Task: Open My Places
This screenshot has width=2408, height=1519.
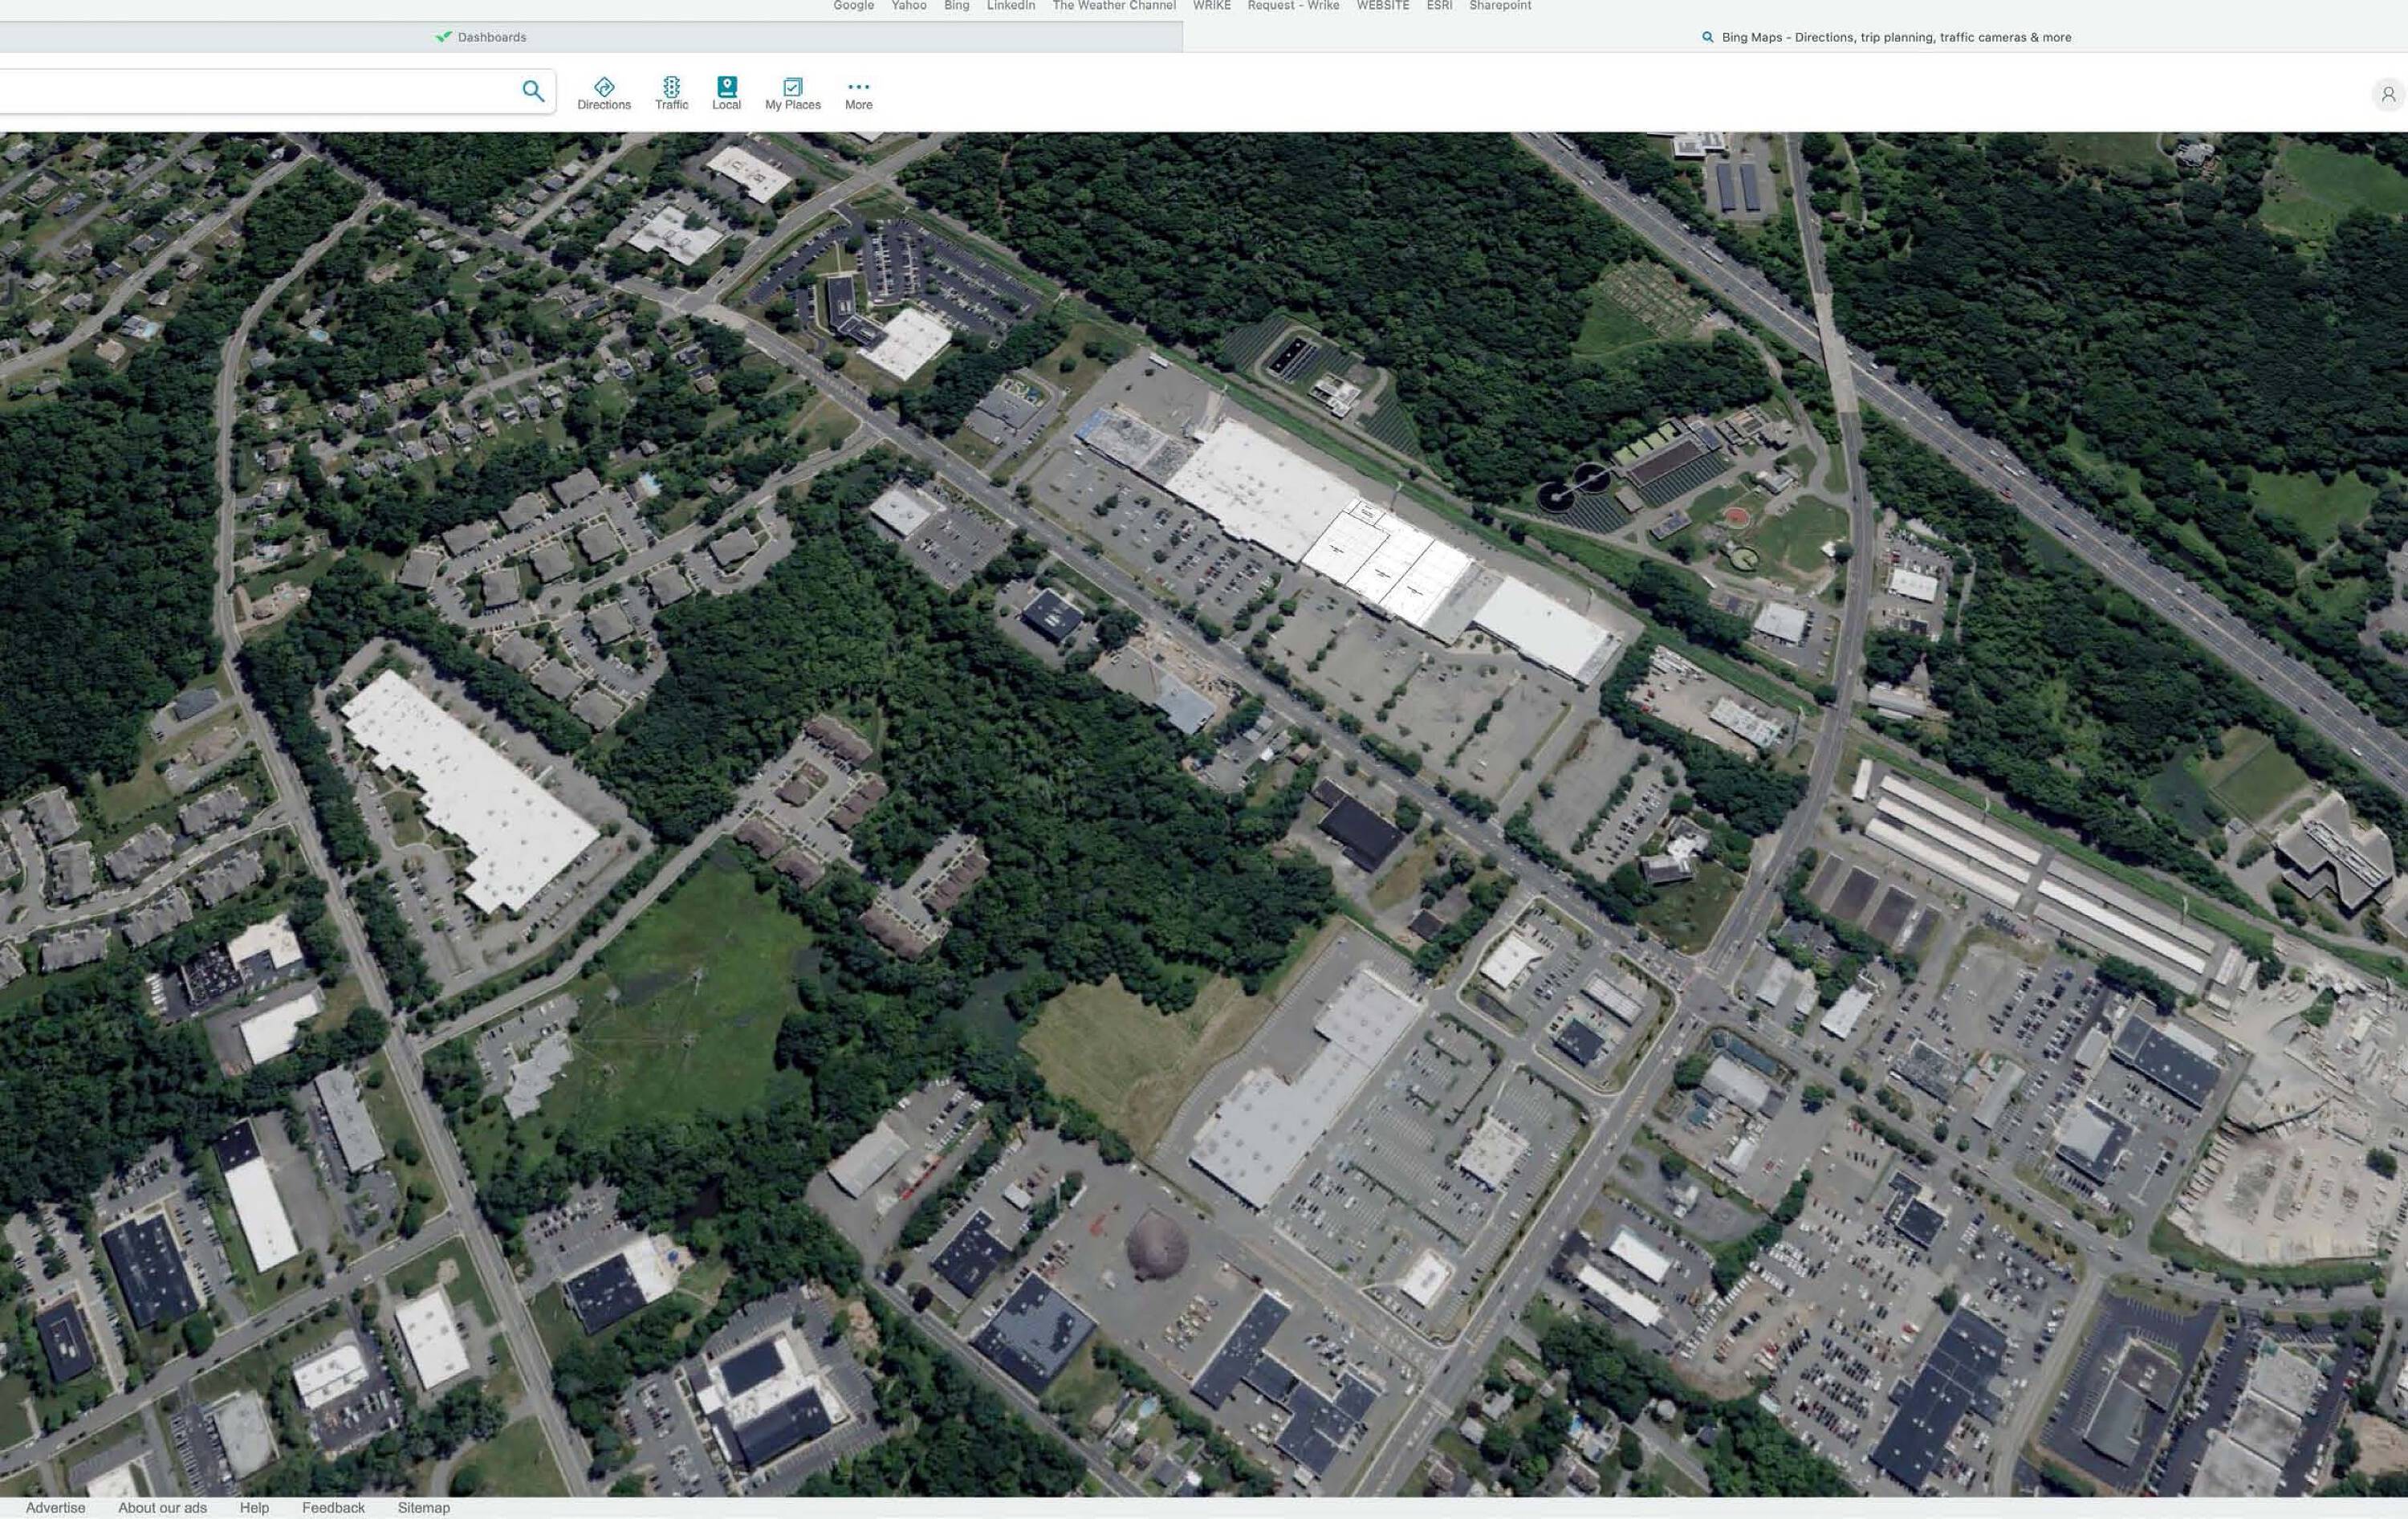Action: (792, 94)
